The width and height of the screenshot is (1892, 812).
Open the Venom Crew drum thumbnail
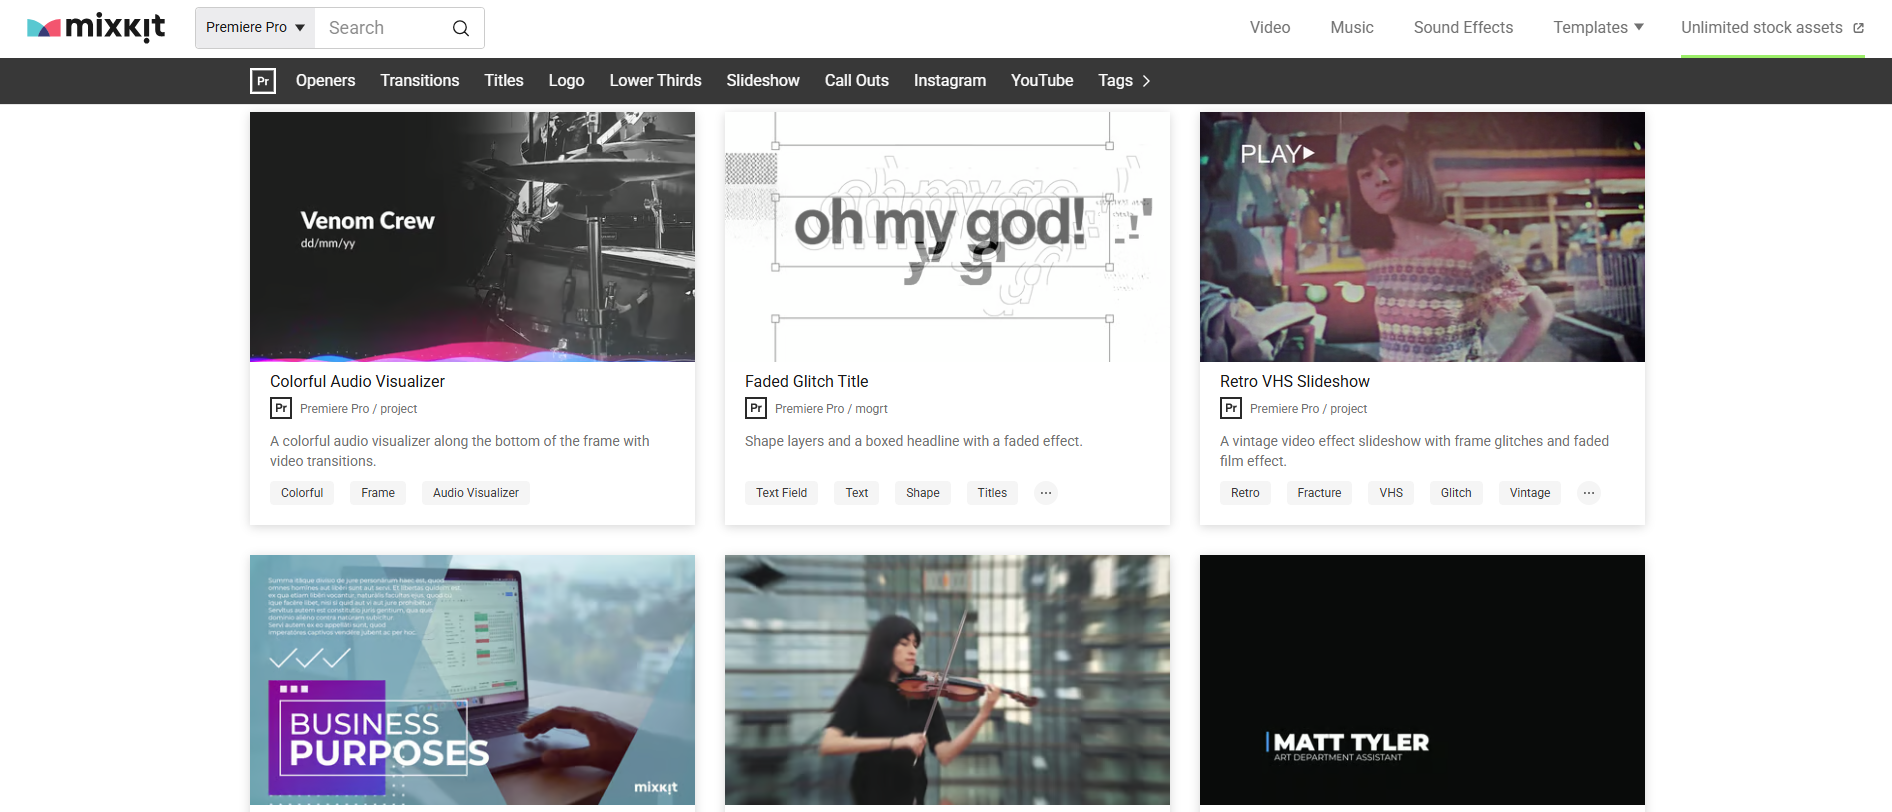click(x=472, y=237)
